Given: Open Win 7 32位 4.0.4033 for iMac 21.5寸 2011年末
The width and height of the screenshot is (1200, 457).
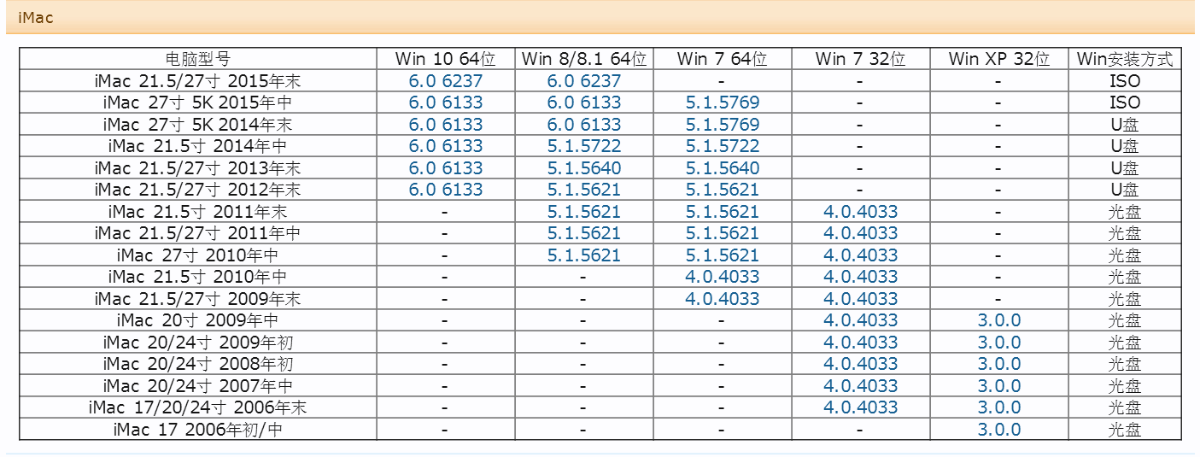Looking at the screenshot, I should (x=861, y=212).
